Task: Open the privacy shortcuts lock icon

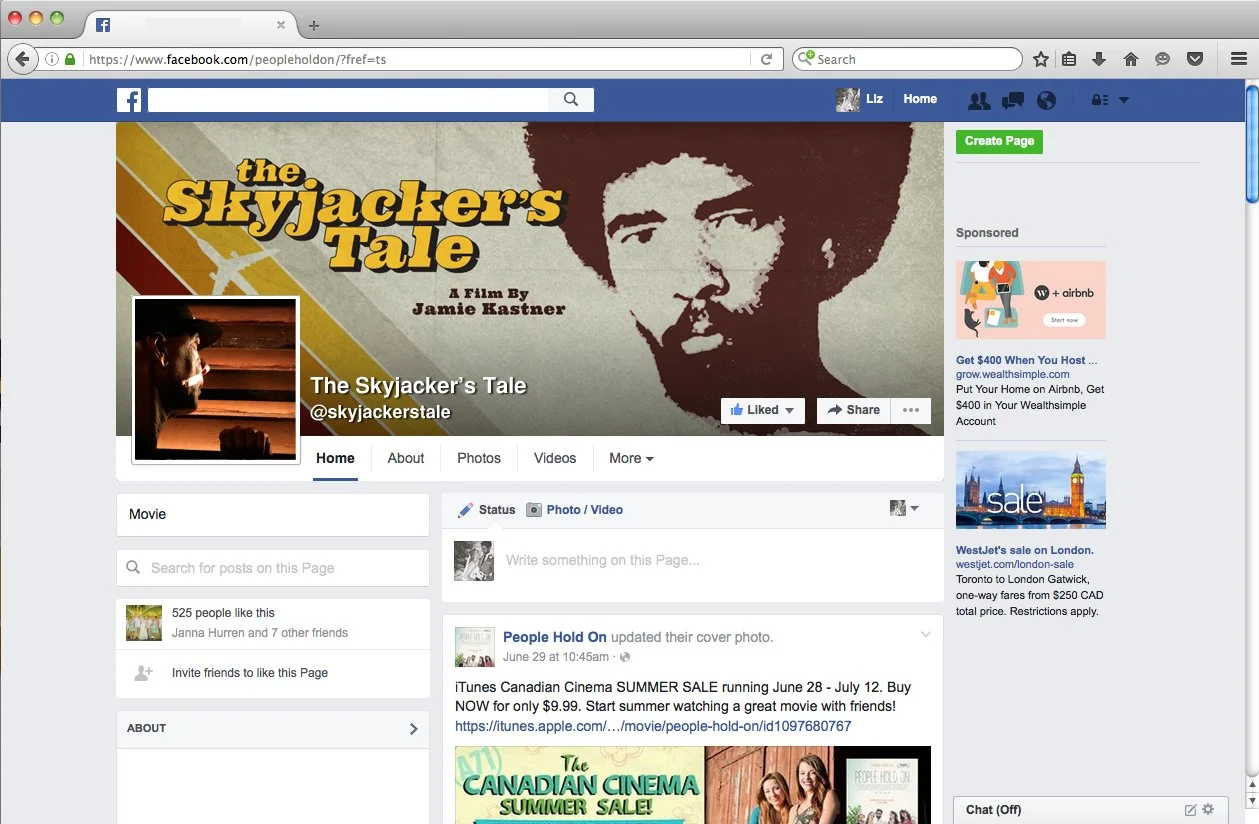Action: coord(1101,100)
